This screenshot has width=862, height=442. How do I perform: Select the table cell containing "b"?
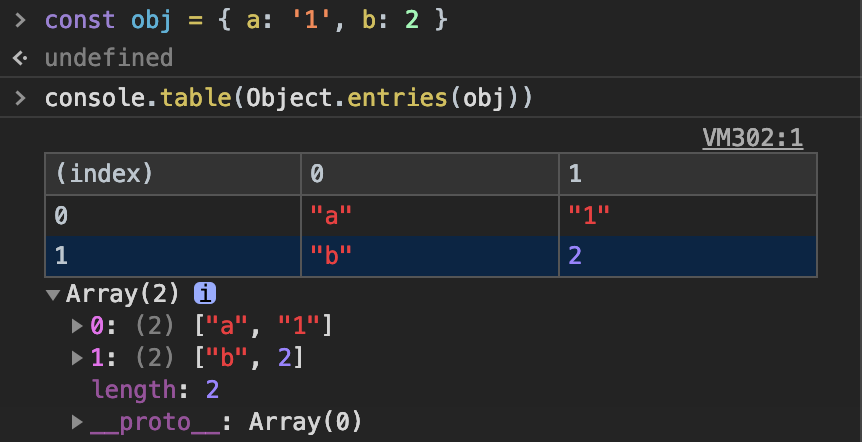click(430, 256)
